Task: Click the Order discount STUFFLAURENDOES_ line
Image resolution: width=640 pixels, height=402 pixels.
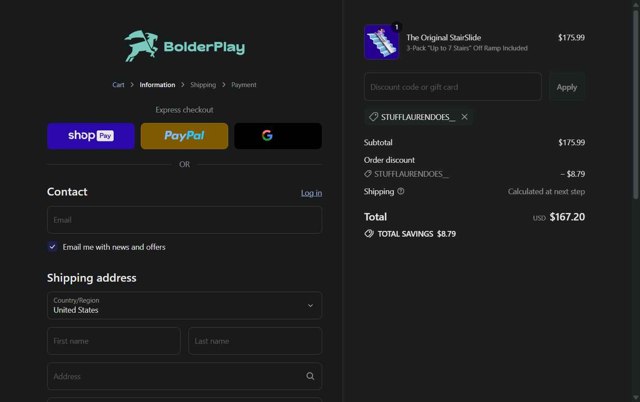Action: click(x=406, y=174)
